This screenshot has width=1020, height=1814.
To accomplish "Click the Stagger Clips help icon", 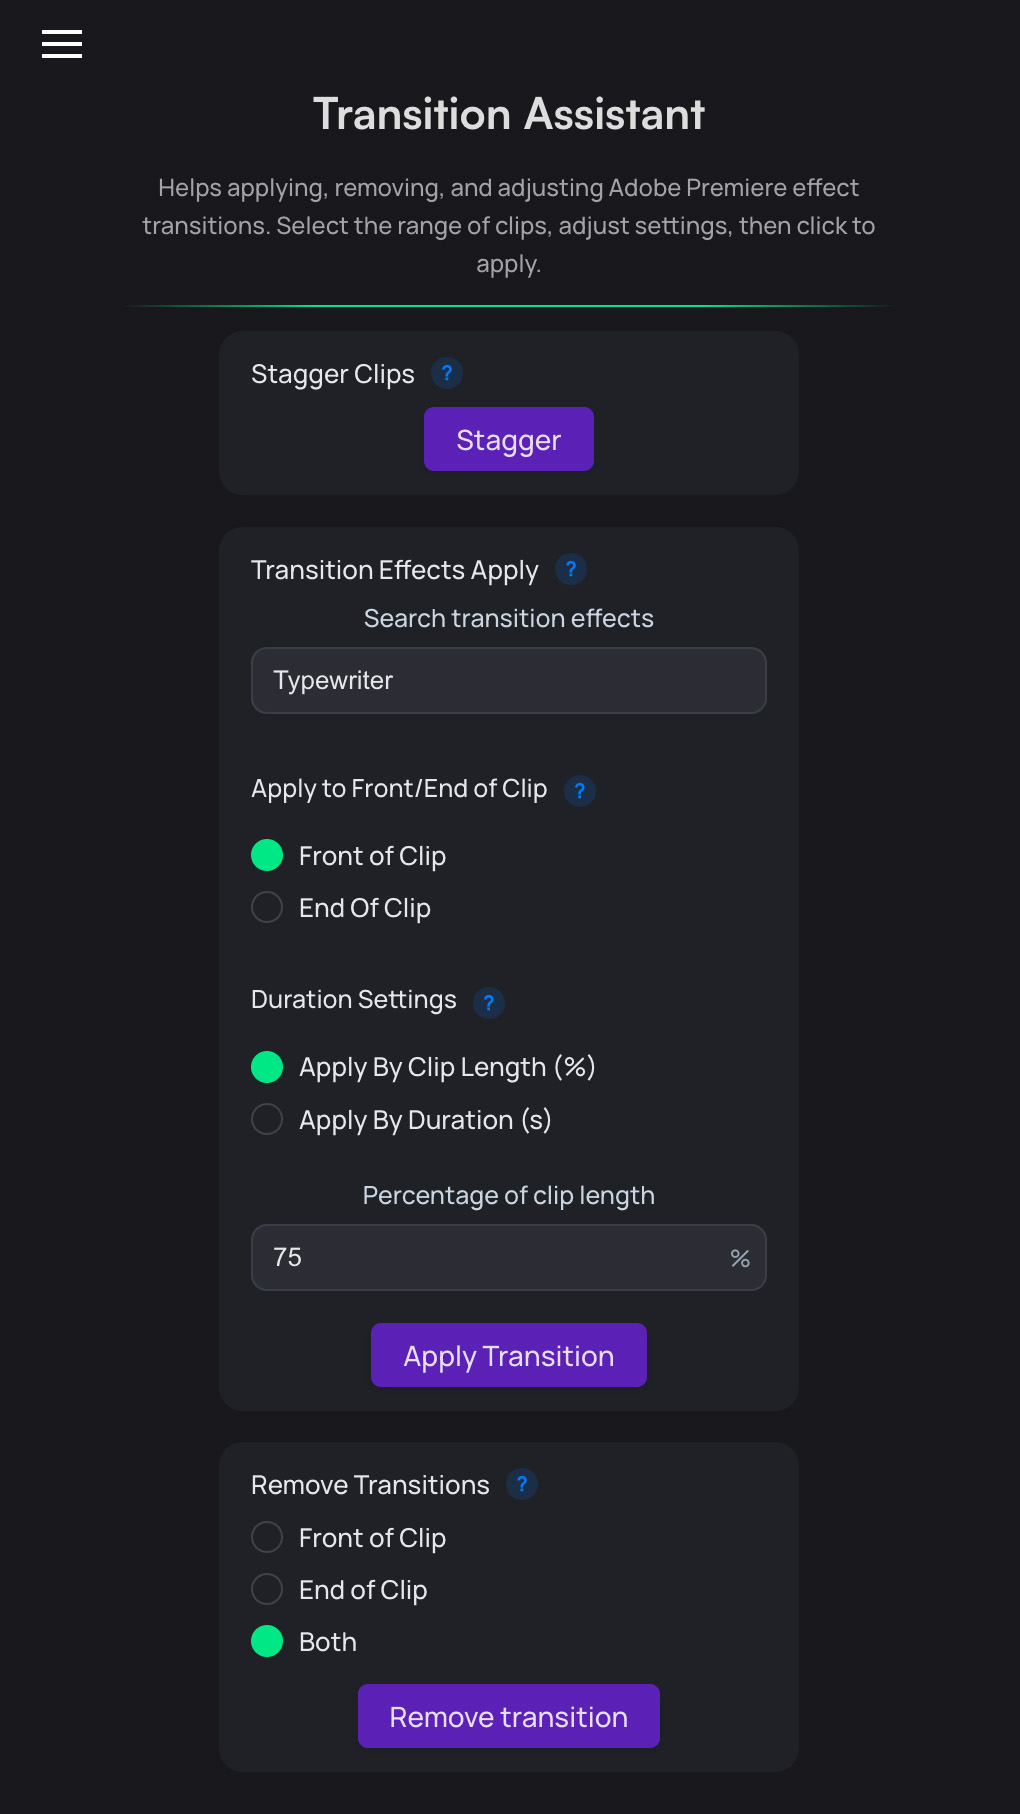I will 447,373.
